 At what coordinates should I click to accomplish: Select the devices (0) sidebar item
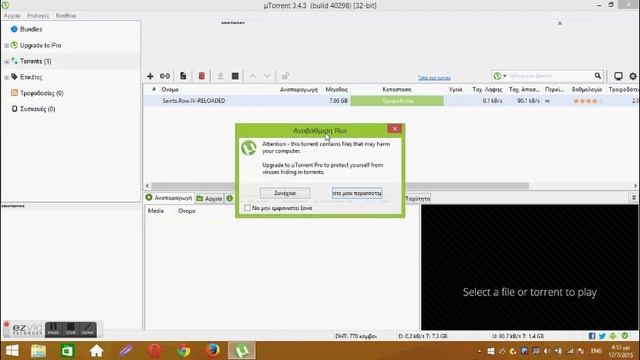(38, 109)
